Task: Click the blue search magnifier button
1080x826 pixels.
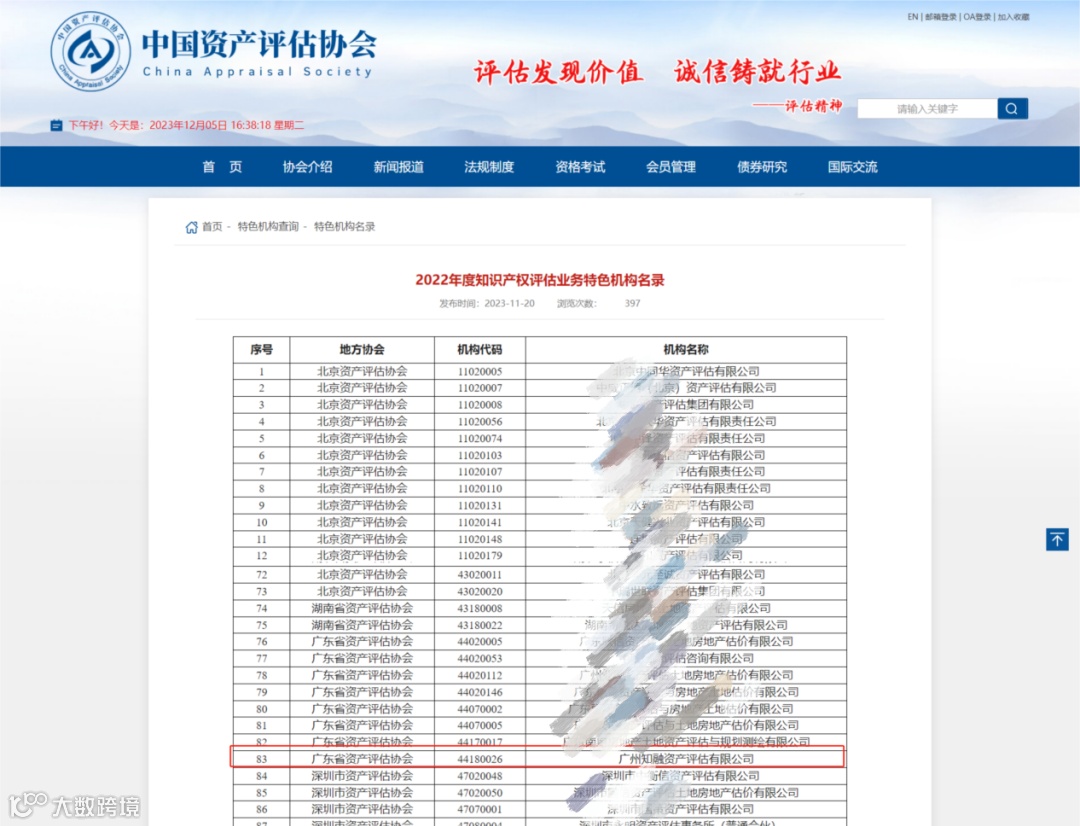Action: tap(1012, 108)
